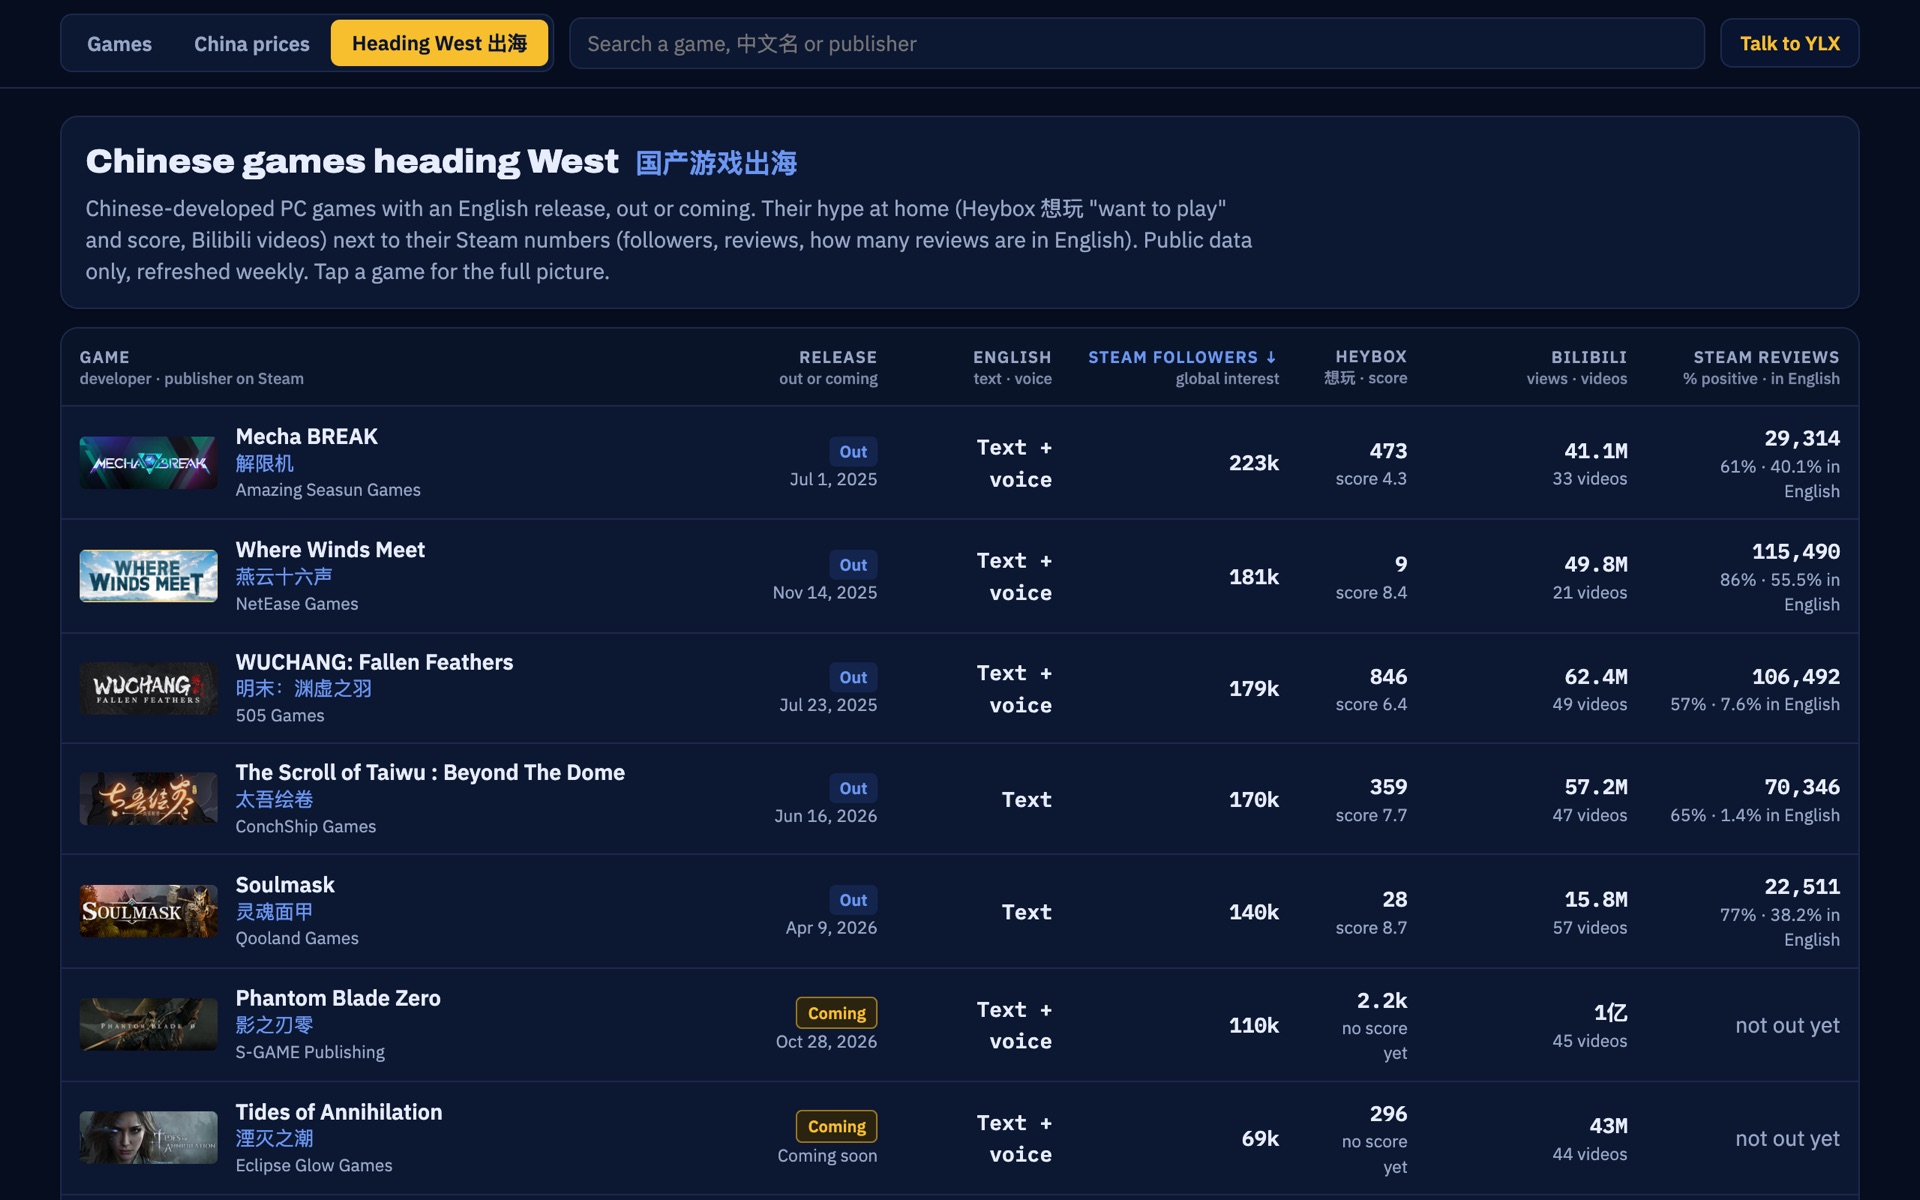Image resolution: width=1920 pixels, height=1200 pixels.
Task: Click Coming badge for Tides of Annihilation
Action: [836, 1126]
